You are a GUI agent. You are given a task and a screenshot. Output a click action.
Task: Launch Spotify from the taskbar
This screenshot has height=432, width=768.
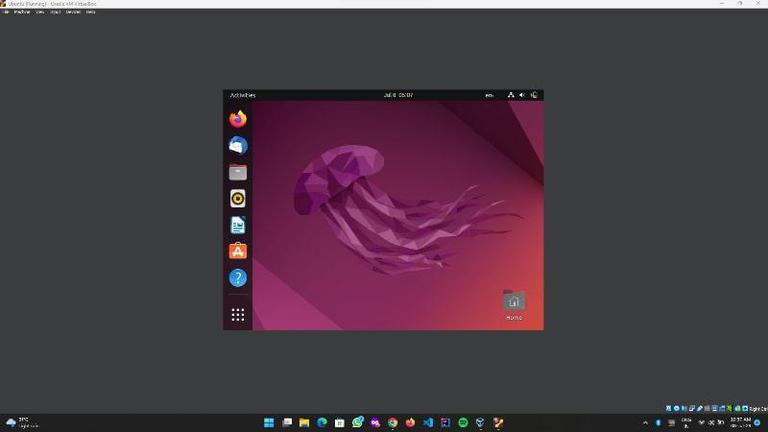(463, 422)
